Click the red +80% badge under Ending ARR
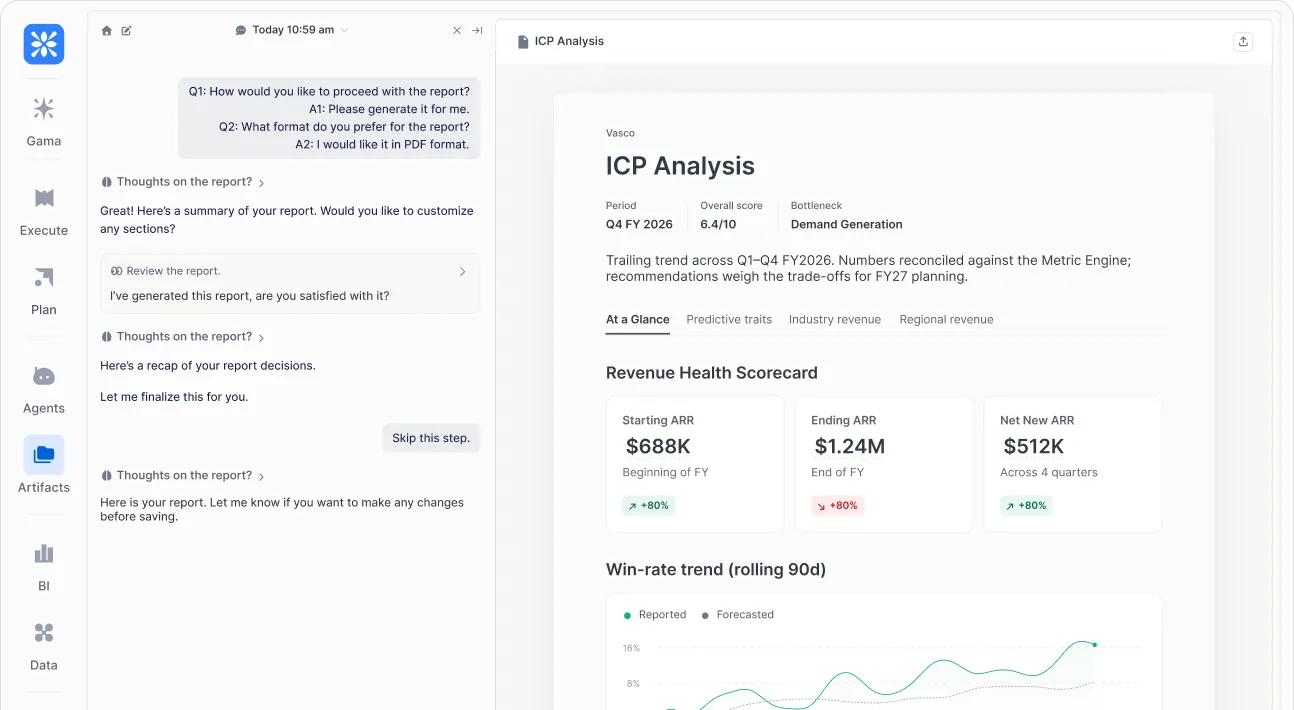The height and width of the screenshot is (710, 1294). click(837, 506)
